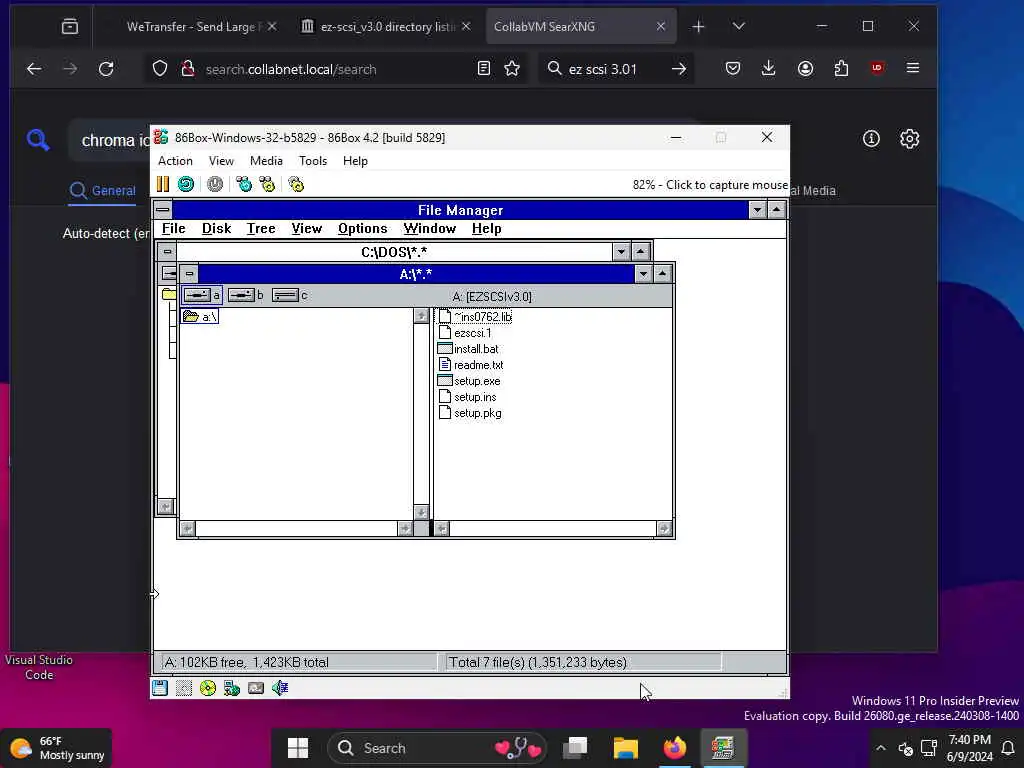Open SearXNG preferences gear

pyautogui.click(x=909, y=138)
